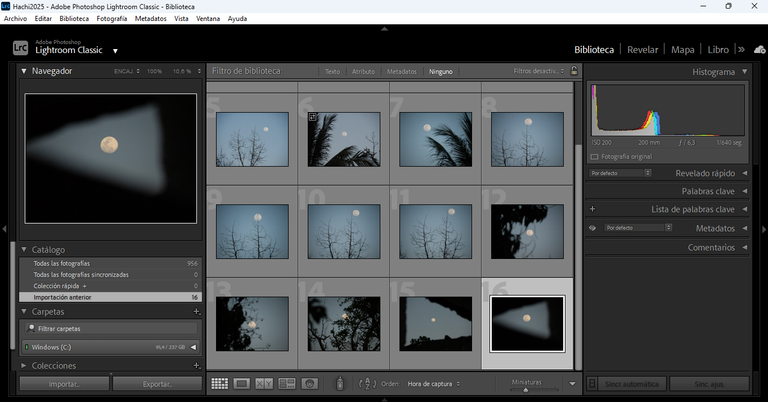Select the Metadatos library filter
Screen dimensions: 768x402
pos(402,71)
